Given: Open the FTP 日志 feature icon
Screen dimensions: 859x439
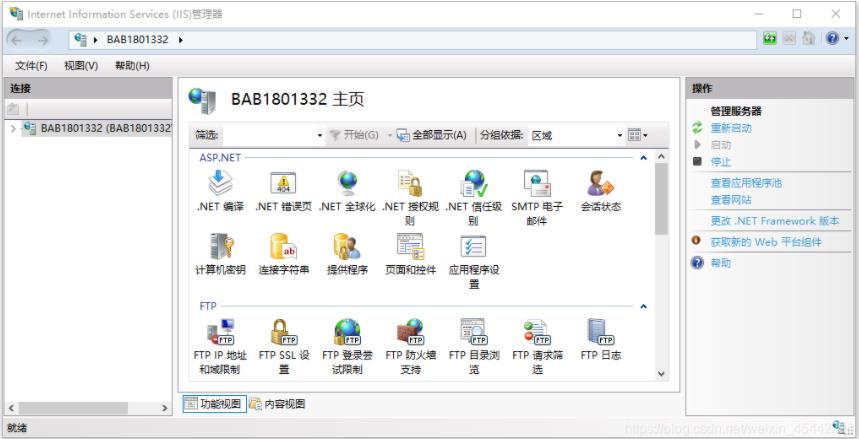Looking at the screenshot, I should tap(600, 331).
